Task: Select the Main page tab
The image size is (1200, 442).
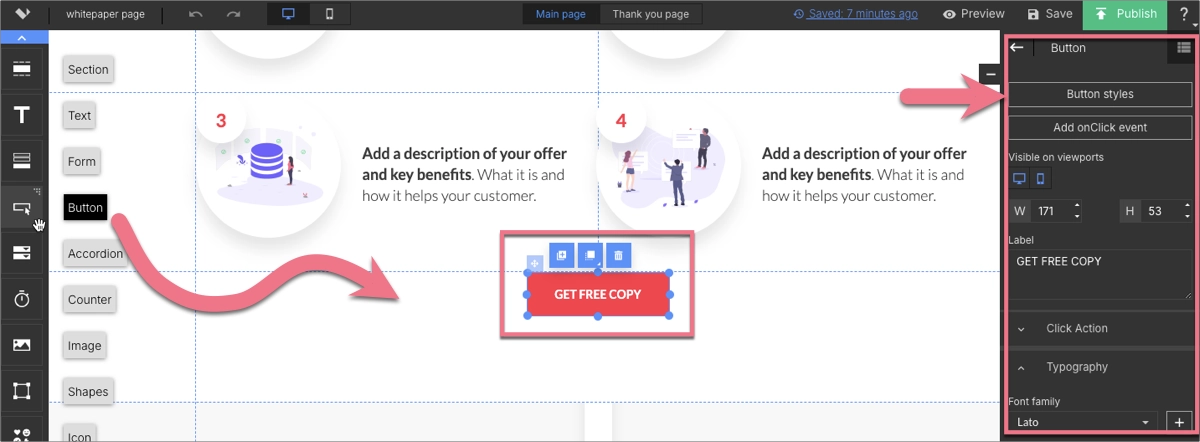Action: pyautogui.click(x=561, y=14)
